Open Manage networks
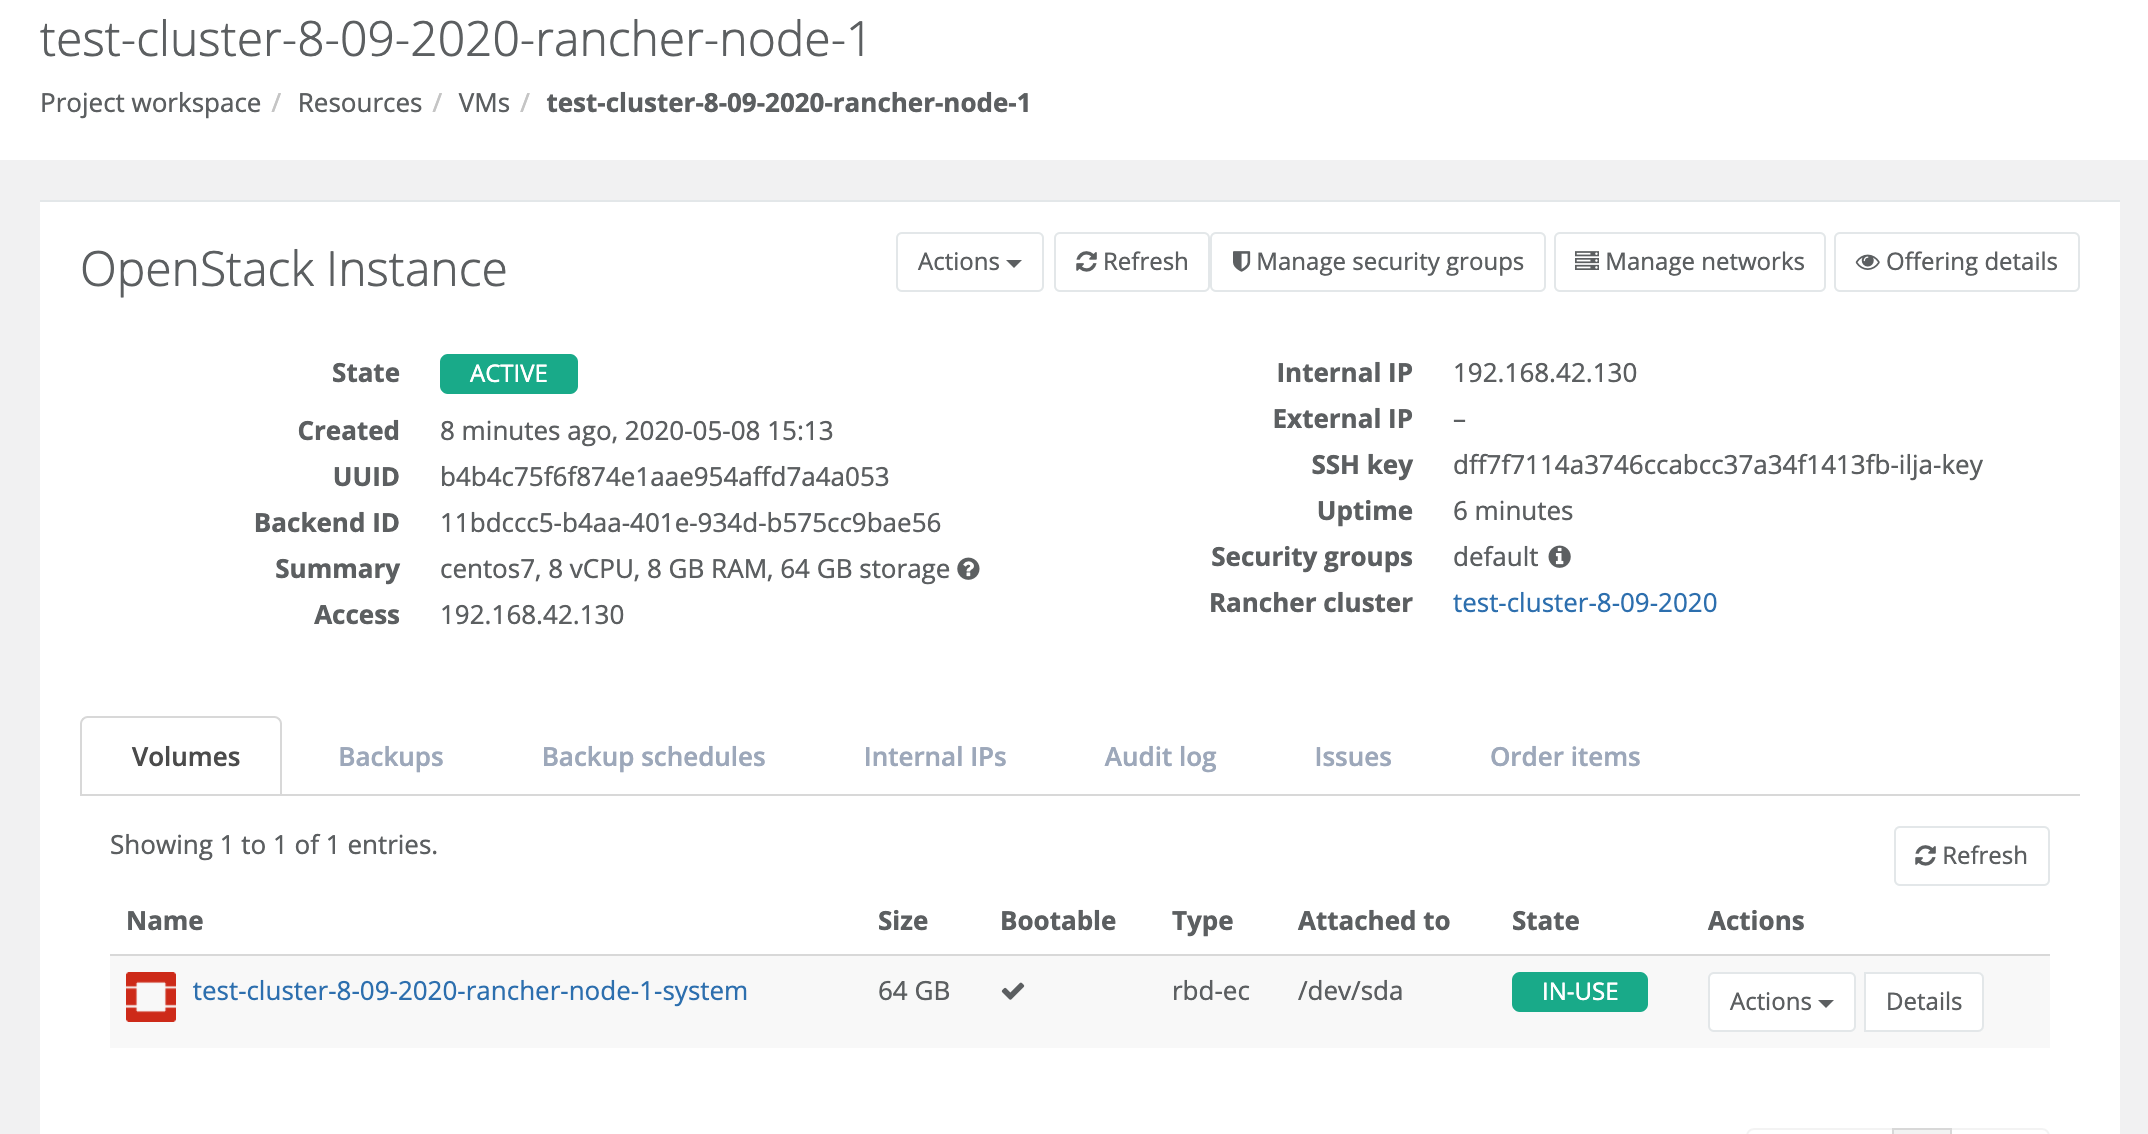The width and height of the screenshot is (2148, 1134). tap(1689, 262)
